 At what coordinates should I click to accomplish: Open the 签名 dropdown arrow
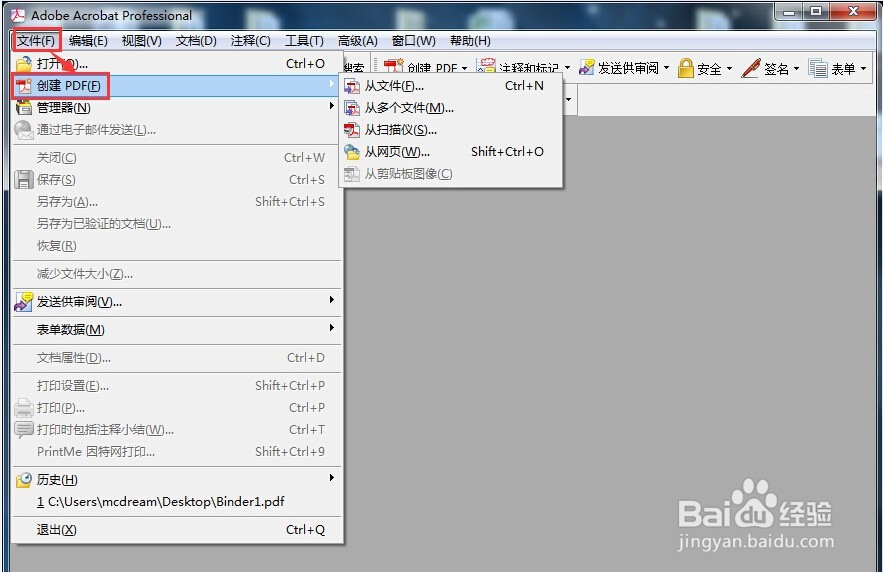coord(796,69)
